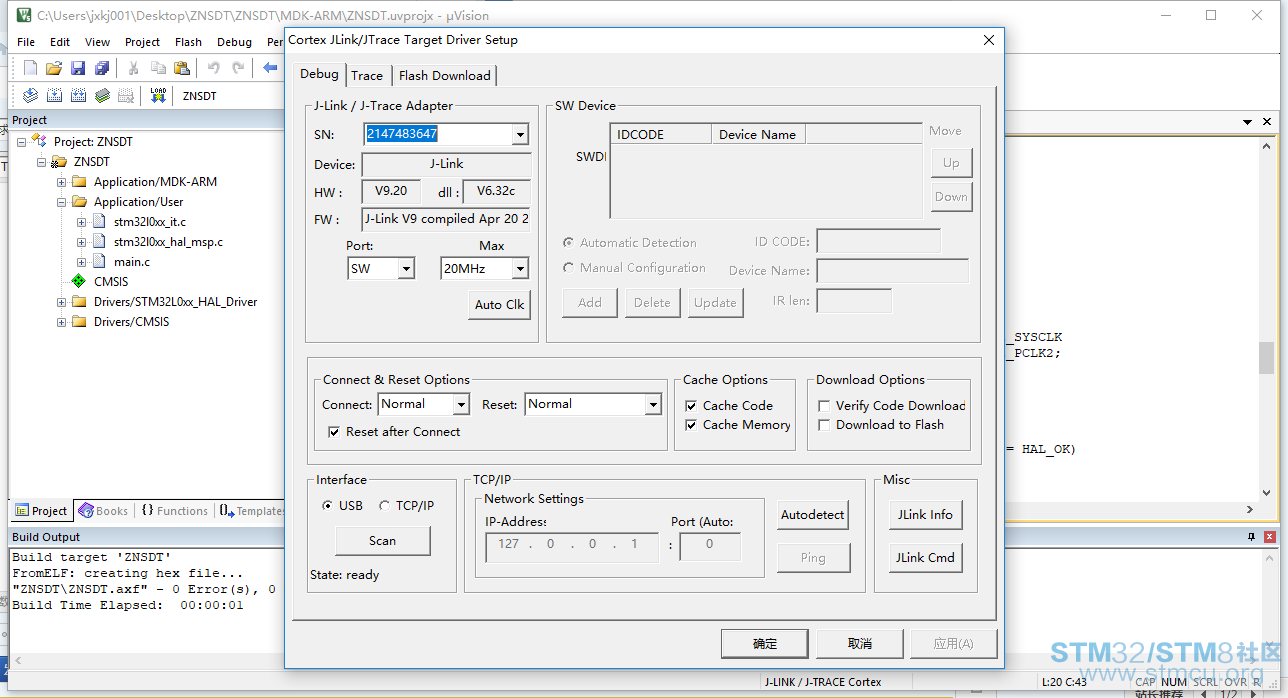Expand the Application/MDK-ARM folder
This screenshot has width=1288, height=698.
coord(61,182)
